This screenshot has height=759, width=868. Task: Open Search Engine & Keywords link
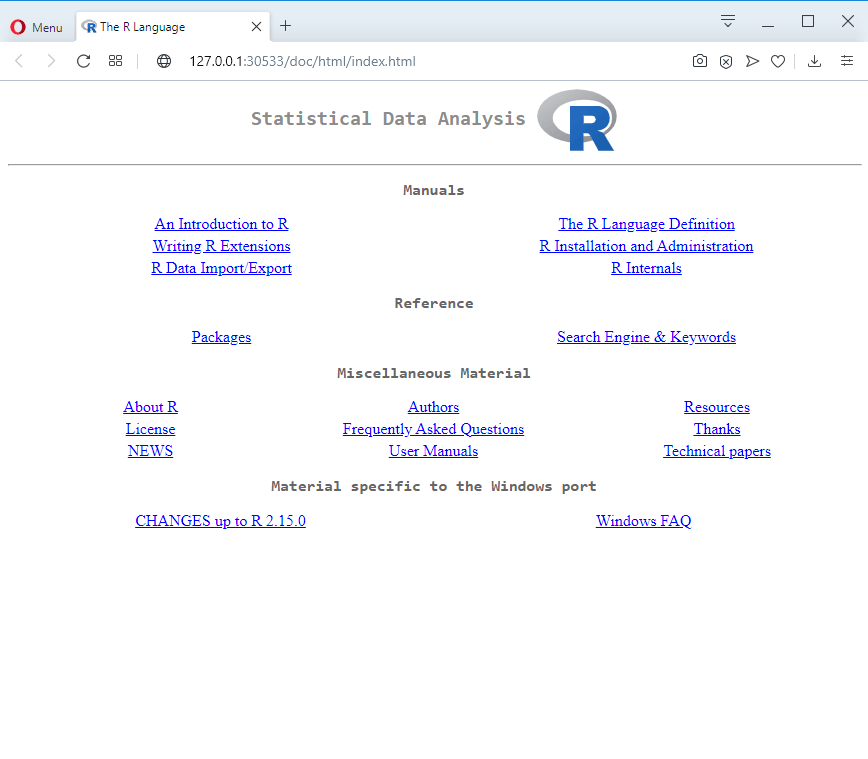tap(646, 337)
